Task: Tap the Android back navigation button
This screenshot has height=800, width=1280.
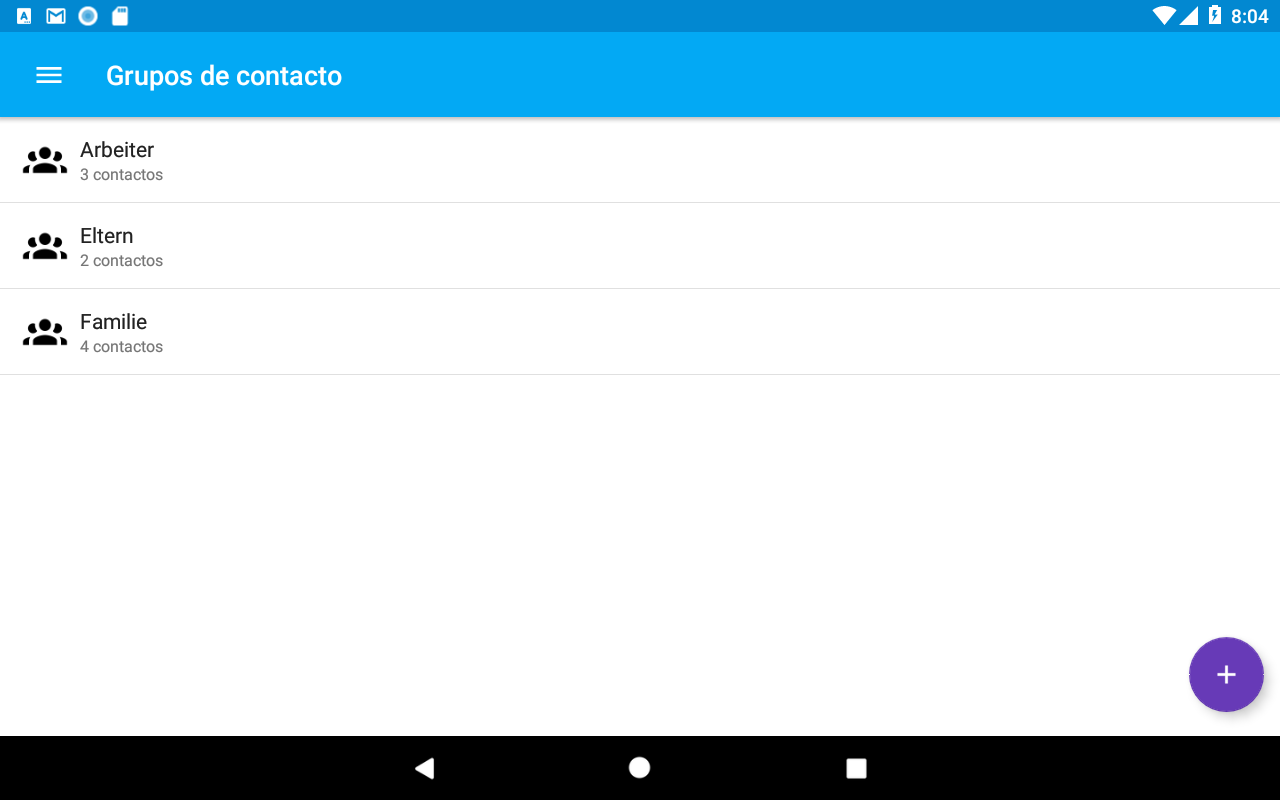Action: tap(424, 768)
